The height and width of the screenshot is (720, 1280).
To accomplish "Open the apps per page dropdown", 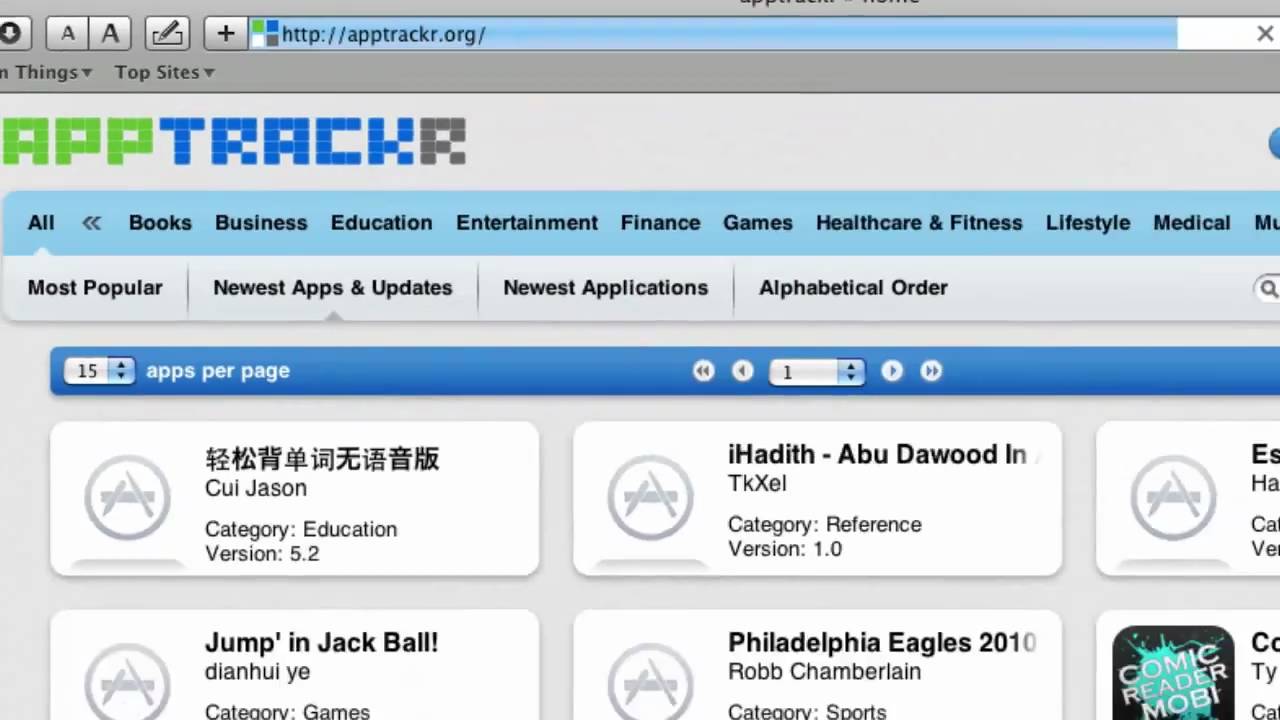I will point(99,371).
